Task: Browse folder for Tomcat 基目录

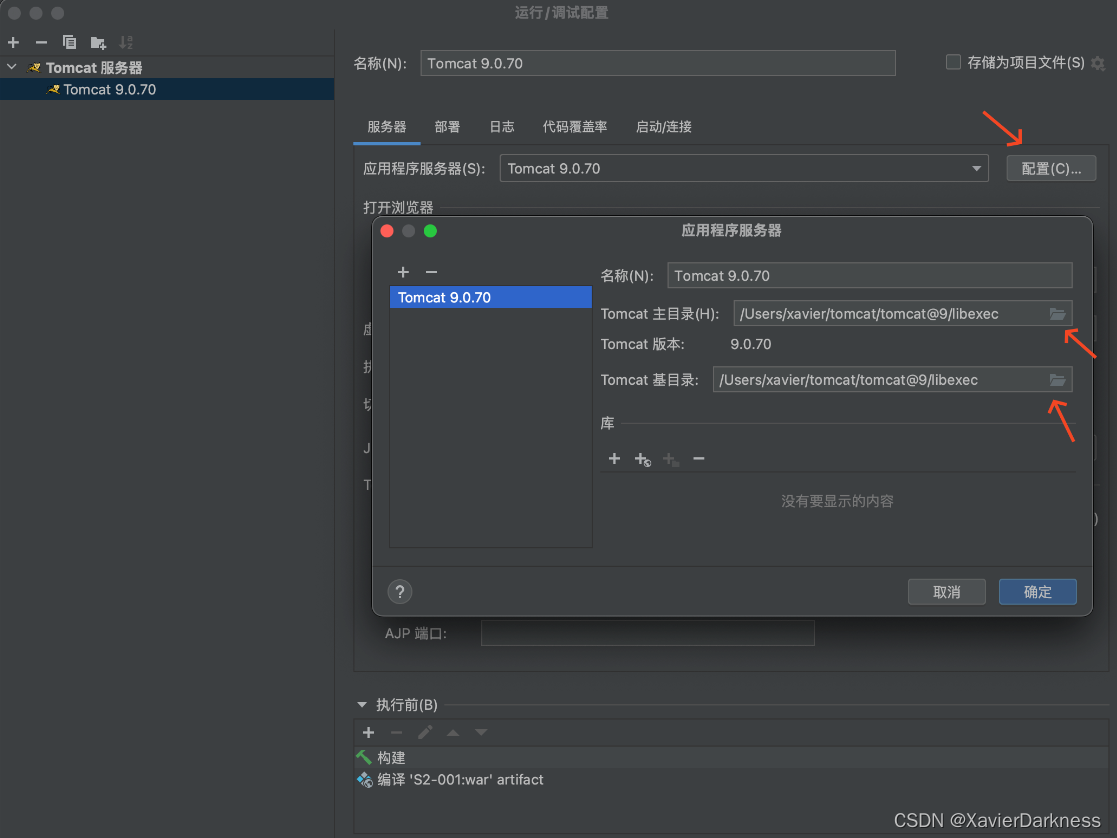Action: [x=1057, y=380]
